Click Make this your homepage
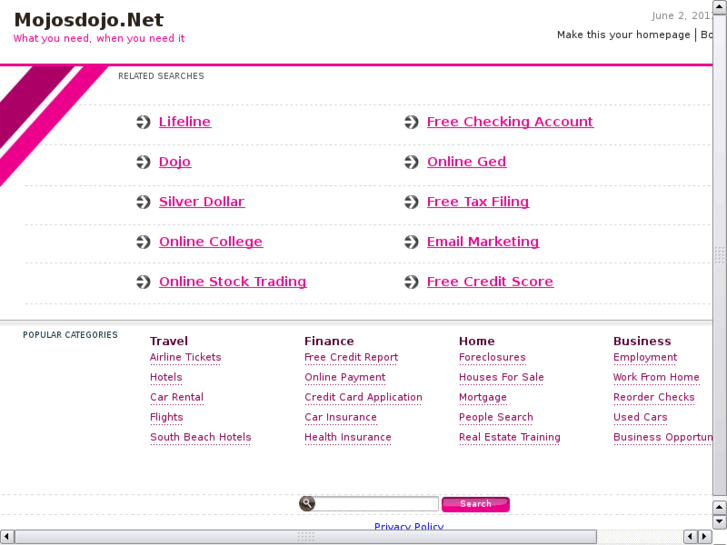Viewport: 727px width, 545px height. pos(623,35)
